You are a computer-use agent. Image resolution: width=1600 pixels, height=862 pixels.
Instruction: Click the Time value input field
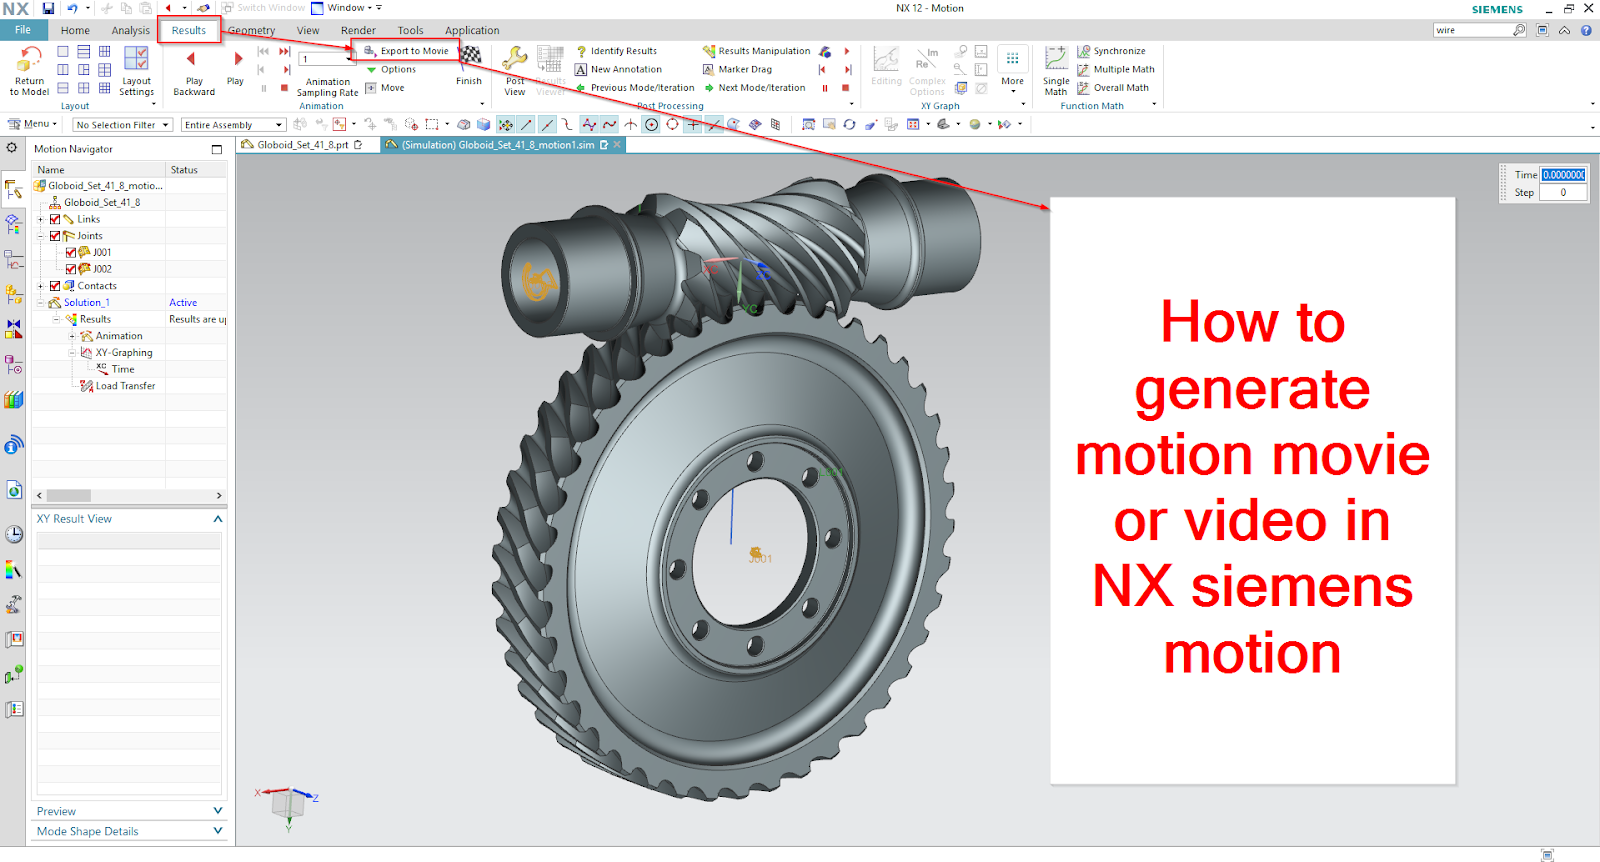point(1563,175)
